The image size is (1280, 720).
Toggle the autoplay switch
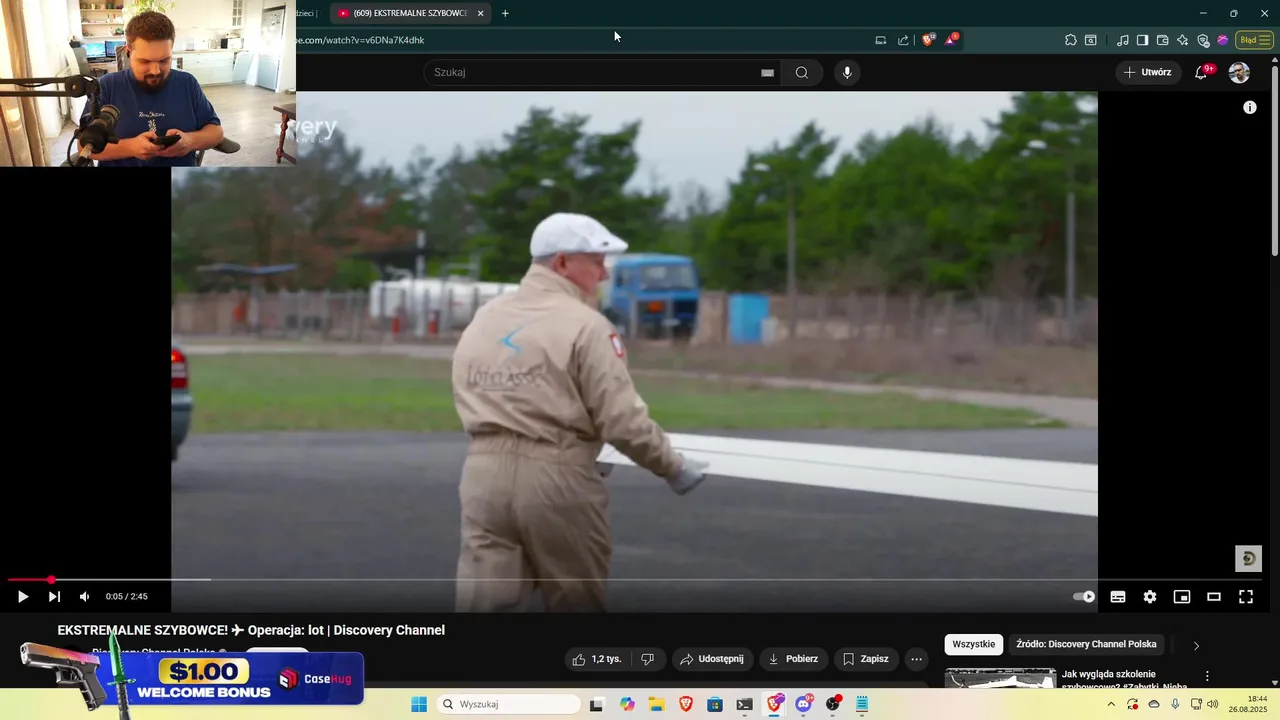tap(1084, 597)
